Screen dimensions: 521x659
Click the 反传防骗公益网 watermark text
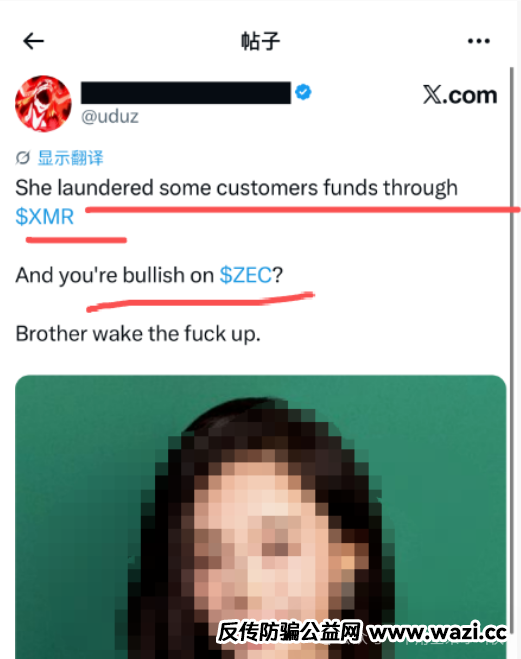289,632
